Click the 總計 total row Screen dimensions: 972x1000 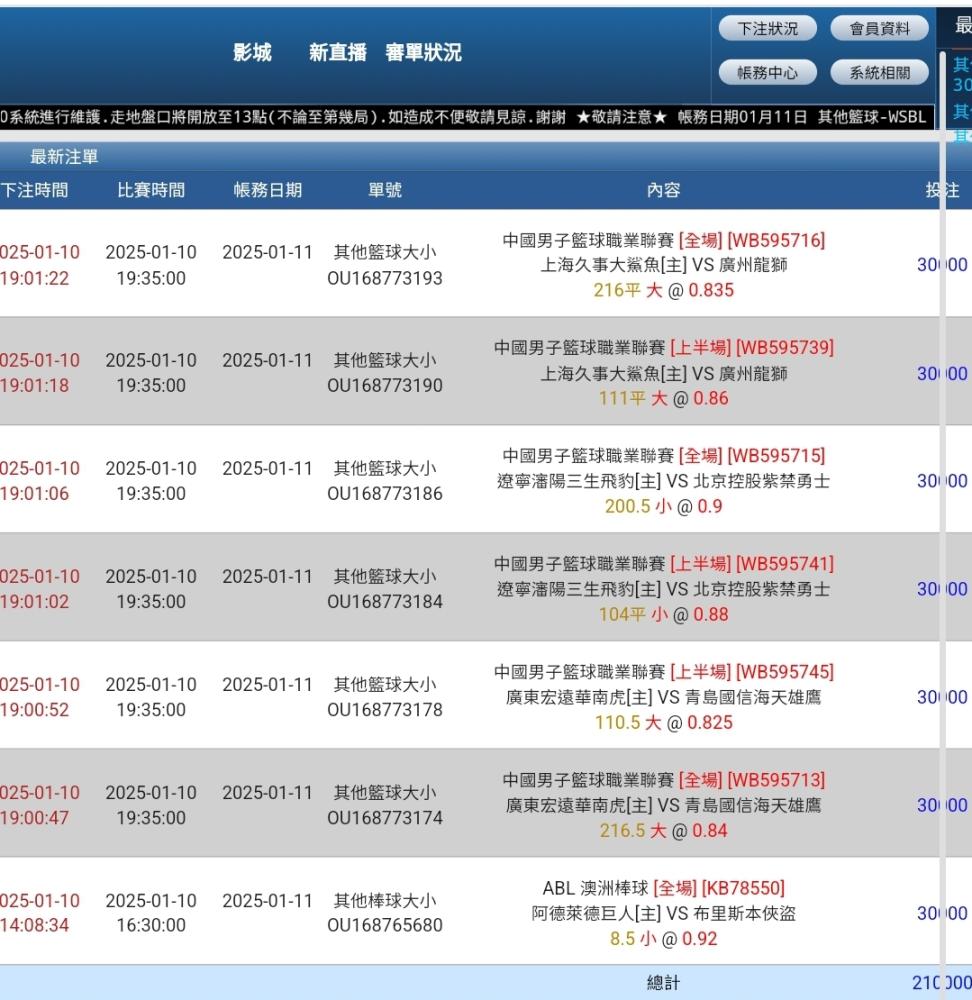pyautogui.click(x=663, y=983)
